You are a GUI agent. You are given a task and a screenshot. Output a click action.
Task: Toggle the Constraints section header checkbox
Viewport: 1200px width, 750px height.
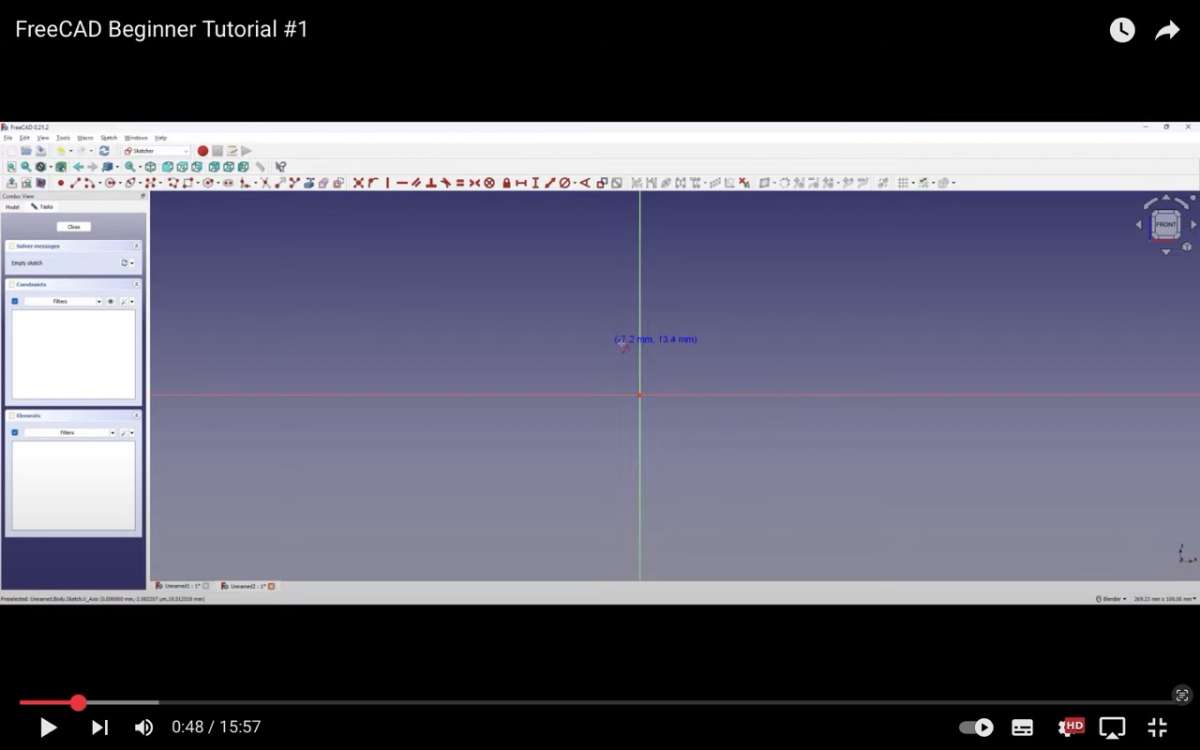click(12, 284)
